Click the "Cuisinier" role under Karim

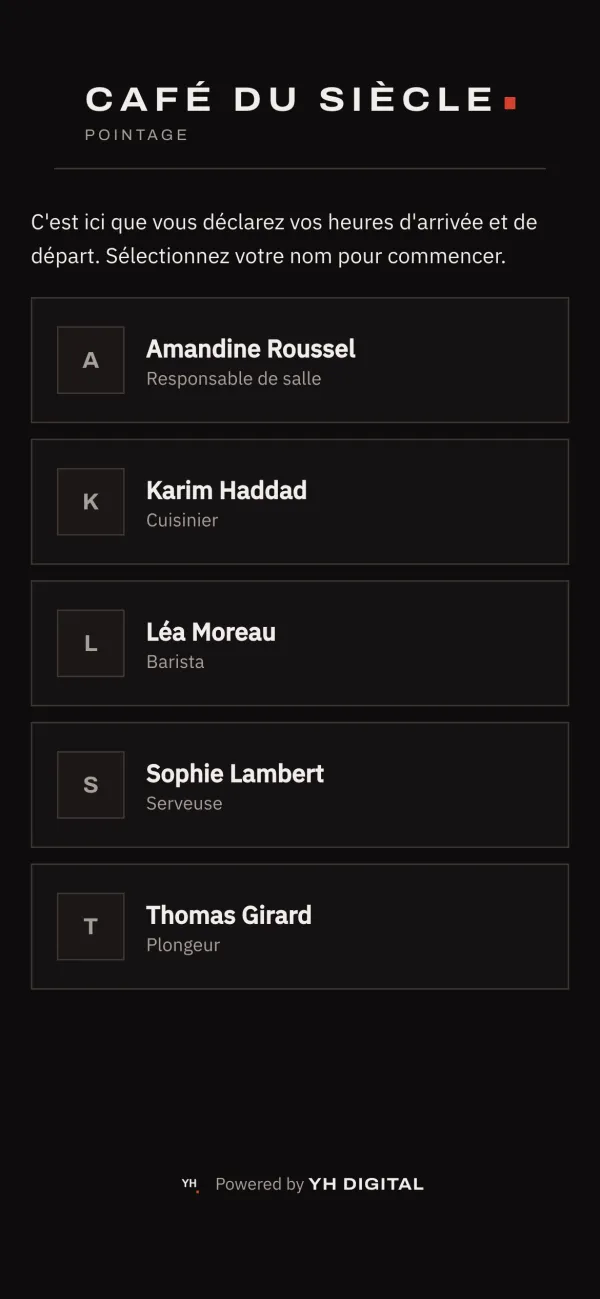point(182,520)
